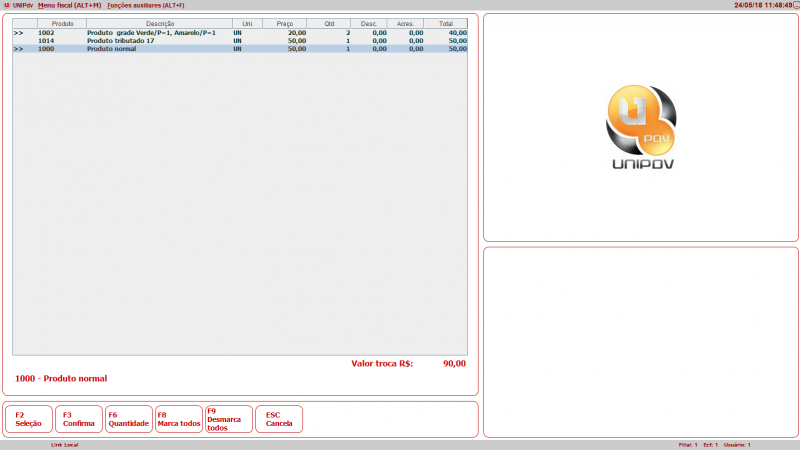Click the Link Local status bar entry
Screen dimensions: 800x450
pos(64,445)
